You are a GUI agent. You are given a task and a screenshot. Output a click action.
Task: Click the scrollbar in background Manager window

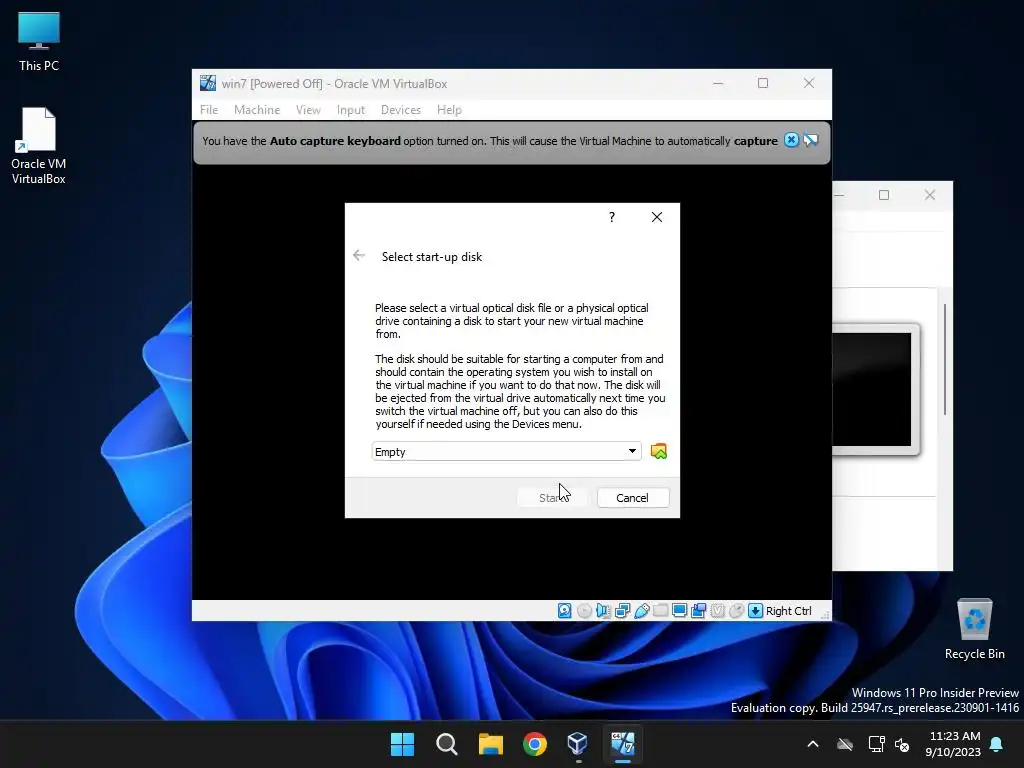(945, 359)
